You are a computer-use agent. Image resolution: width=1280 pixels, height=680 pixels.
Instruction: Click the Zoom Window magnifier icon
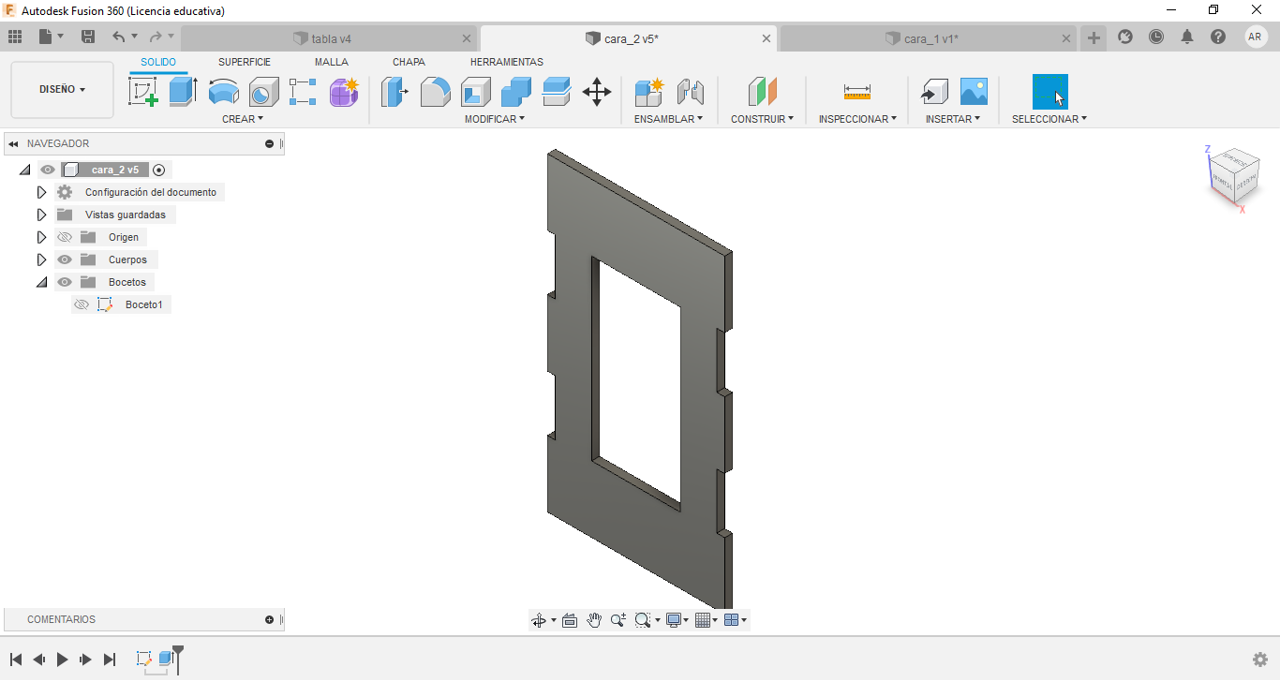[x=643, y=620]
